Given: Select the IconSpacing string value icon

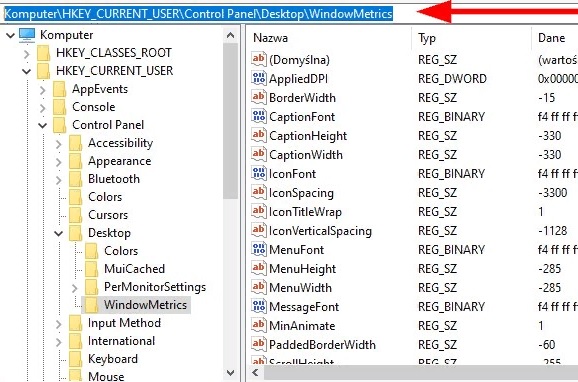Looking at the screenshot, I should [x=259, y=192].
